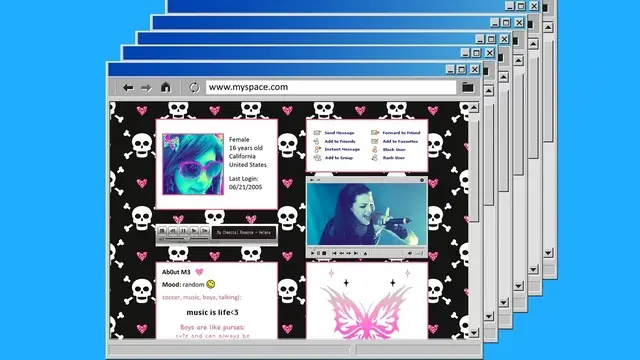
Task: Click the Instant Message icon
Action: point(317,149)
